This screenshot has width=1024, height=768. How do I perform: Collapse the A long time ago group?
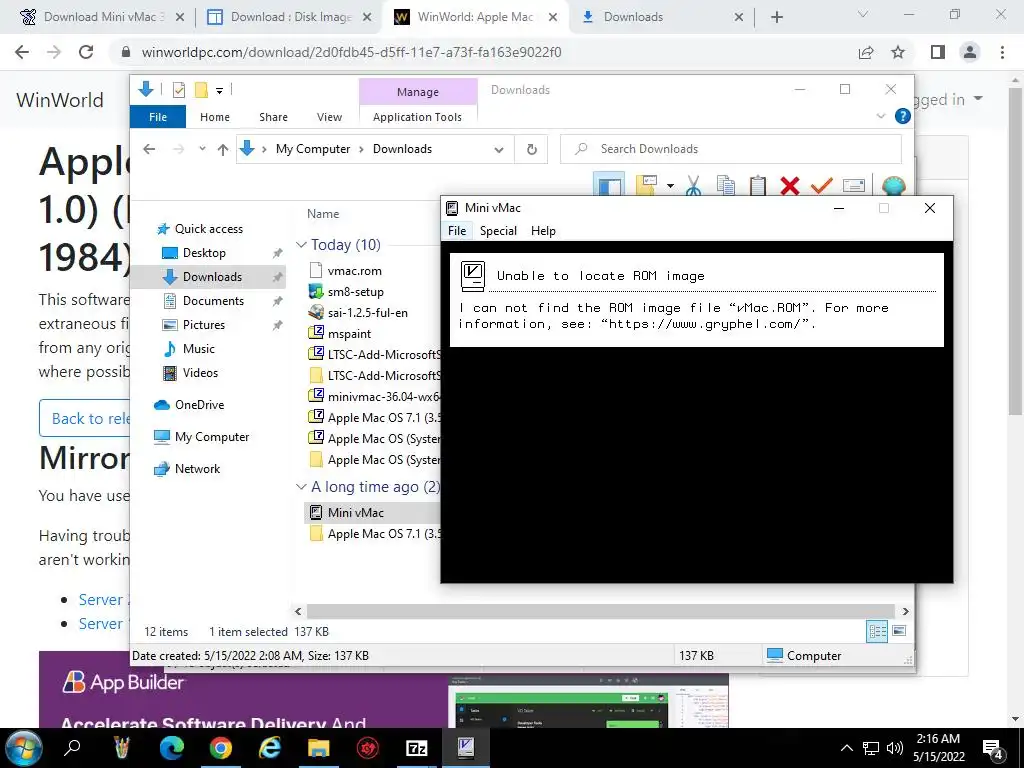[x=302, y=487]
